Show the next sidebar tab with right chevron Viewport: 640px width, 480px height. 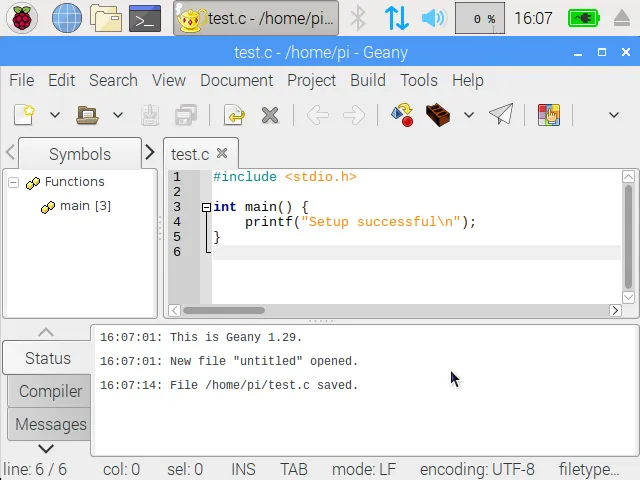click(150, 152)
